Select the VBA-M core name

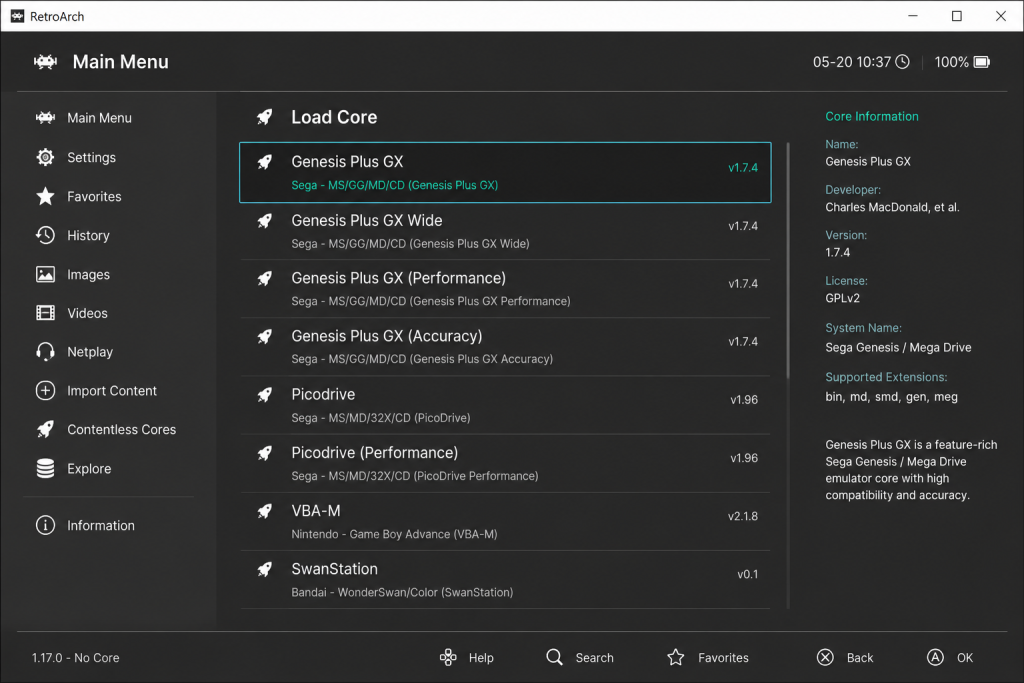pyautogui.click(x=315, y=511)
